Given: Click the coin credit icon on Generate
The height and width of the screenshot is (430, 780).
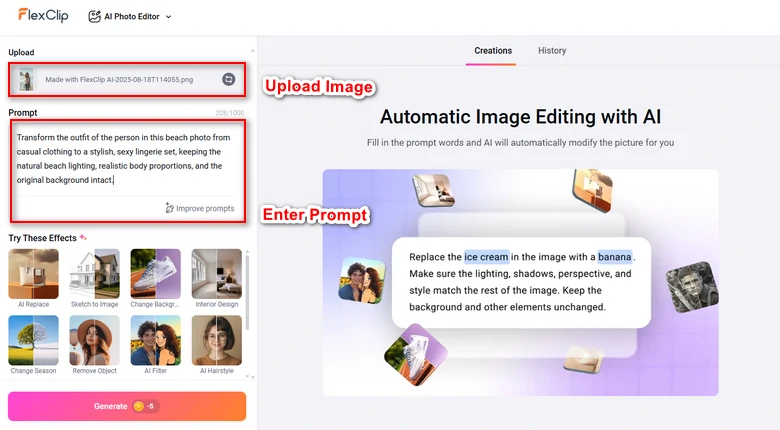Looking at the screenshot, I should click(139, 406).
